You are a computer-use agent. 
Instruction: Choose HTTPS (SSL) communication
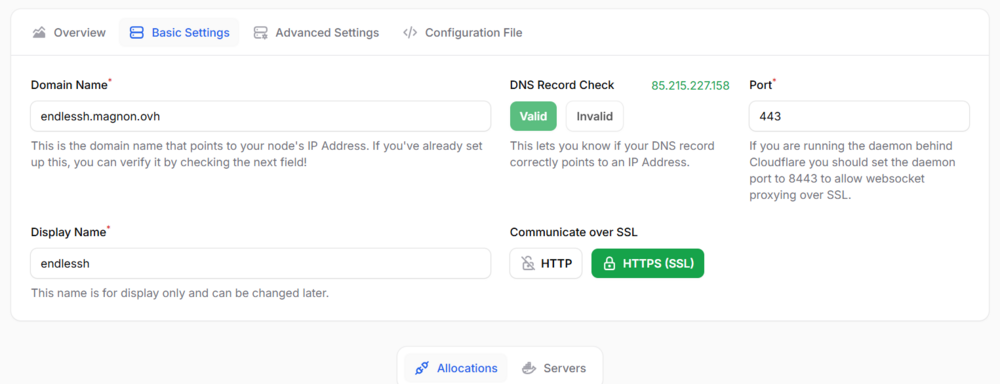pyautogui.click(x=648, y=263)
